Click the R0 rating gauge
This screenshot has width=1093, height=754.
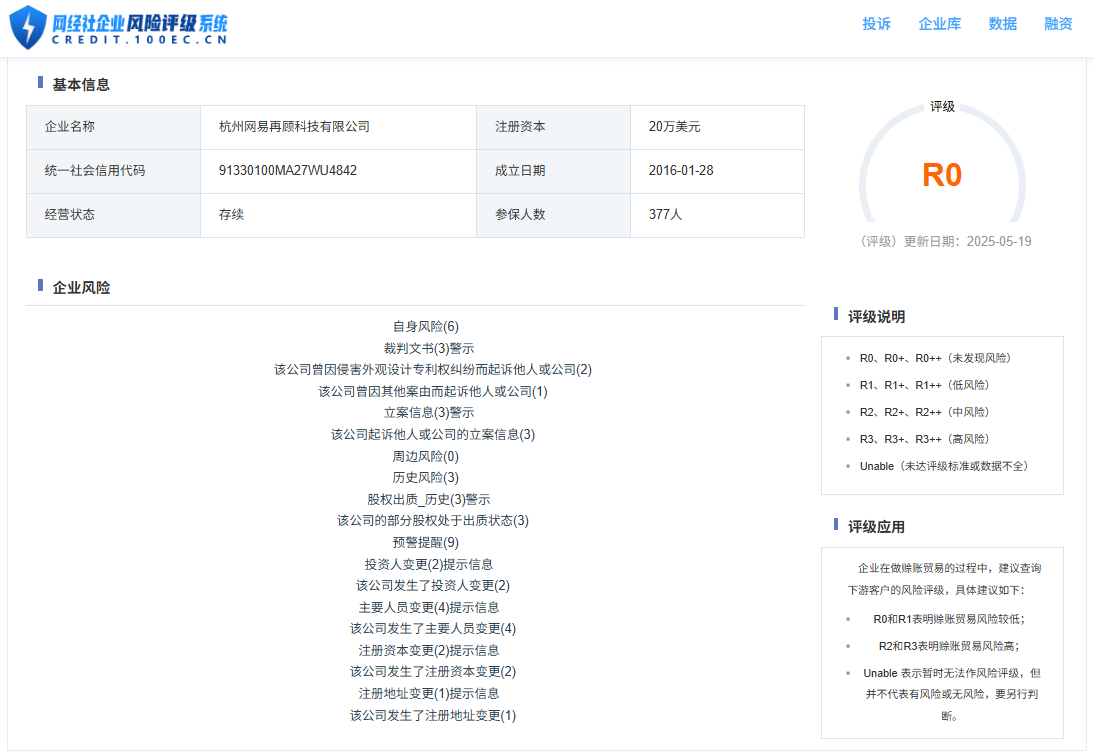[x=941, y=175]
